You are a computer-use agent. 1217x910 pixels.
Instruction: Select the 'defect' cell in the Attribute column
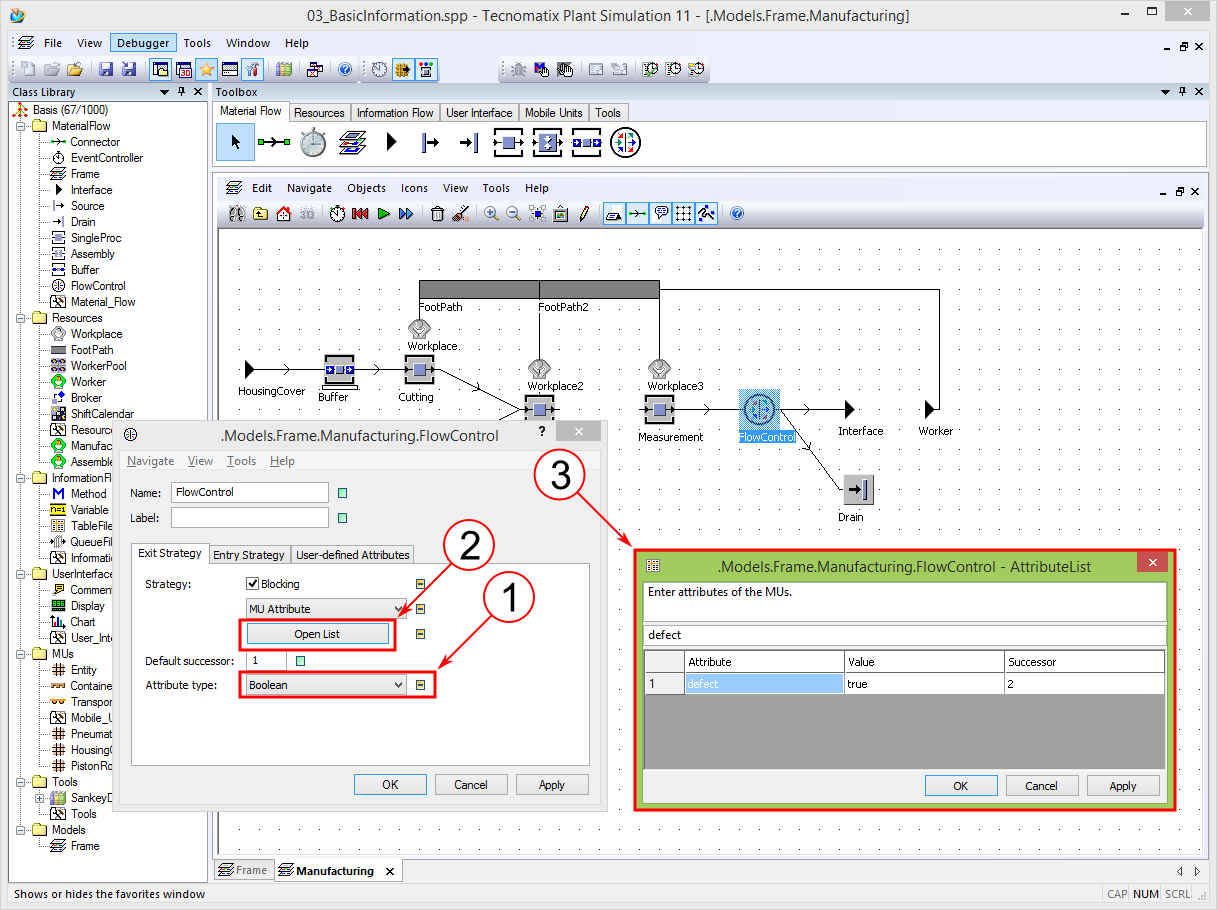764,684
